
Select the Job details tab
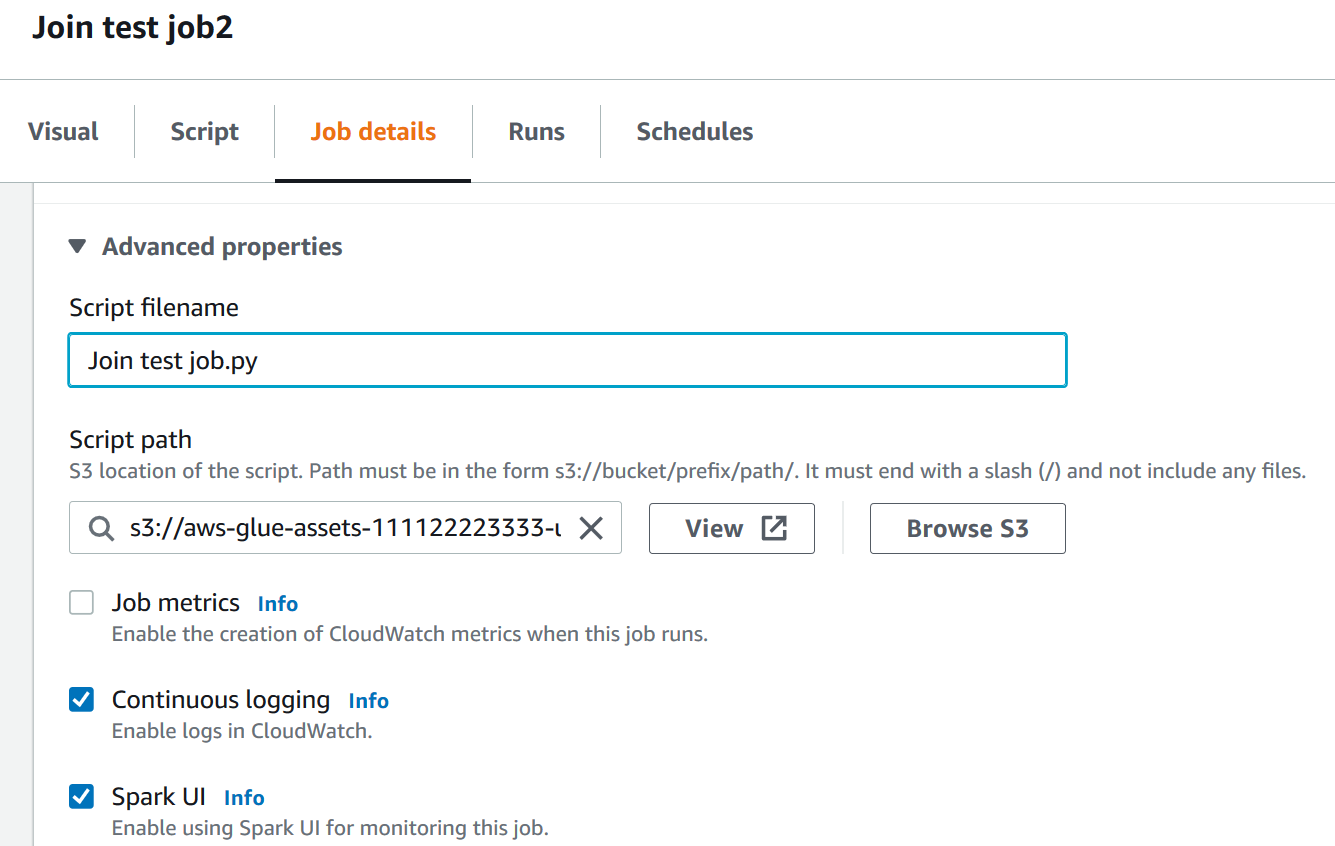point(373,131)
